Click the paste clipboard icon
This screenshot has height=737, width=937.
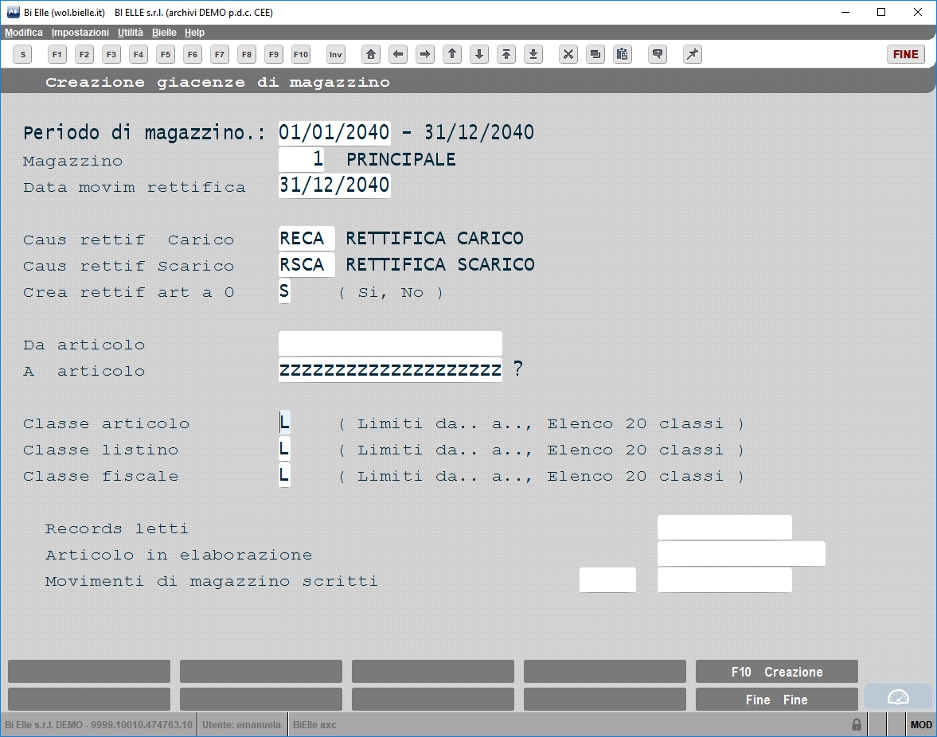(x=622, y=54)
